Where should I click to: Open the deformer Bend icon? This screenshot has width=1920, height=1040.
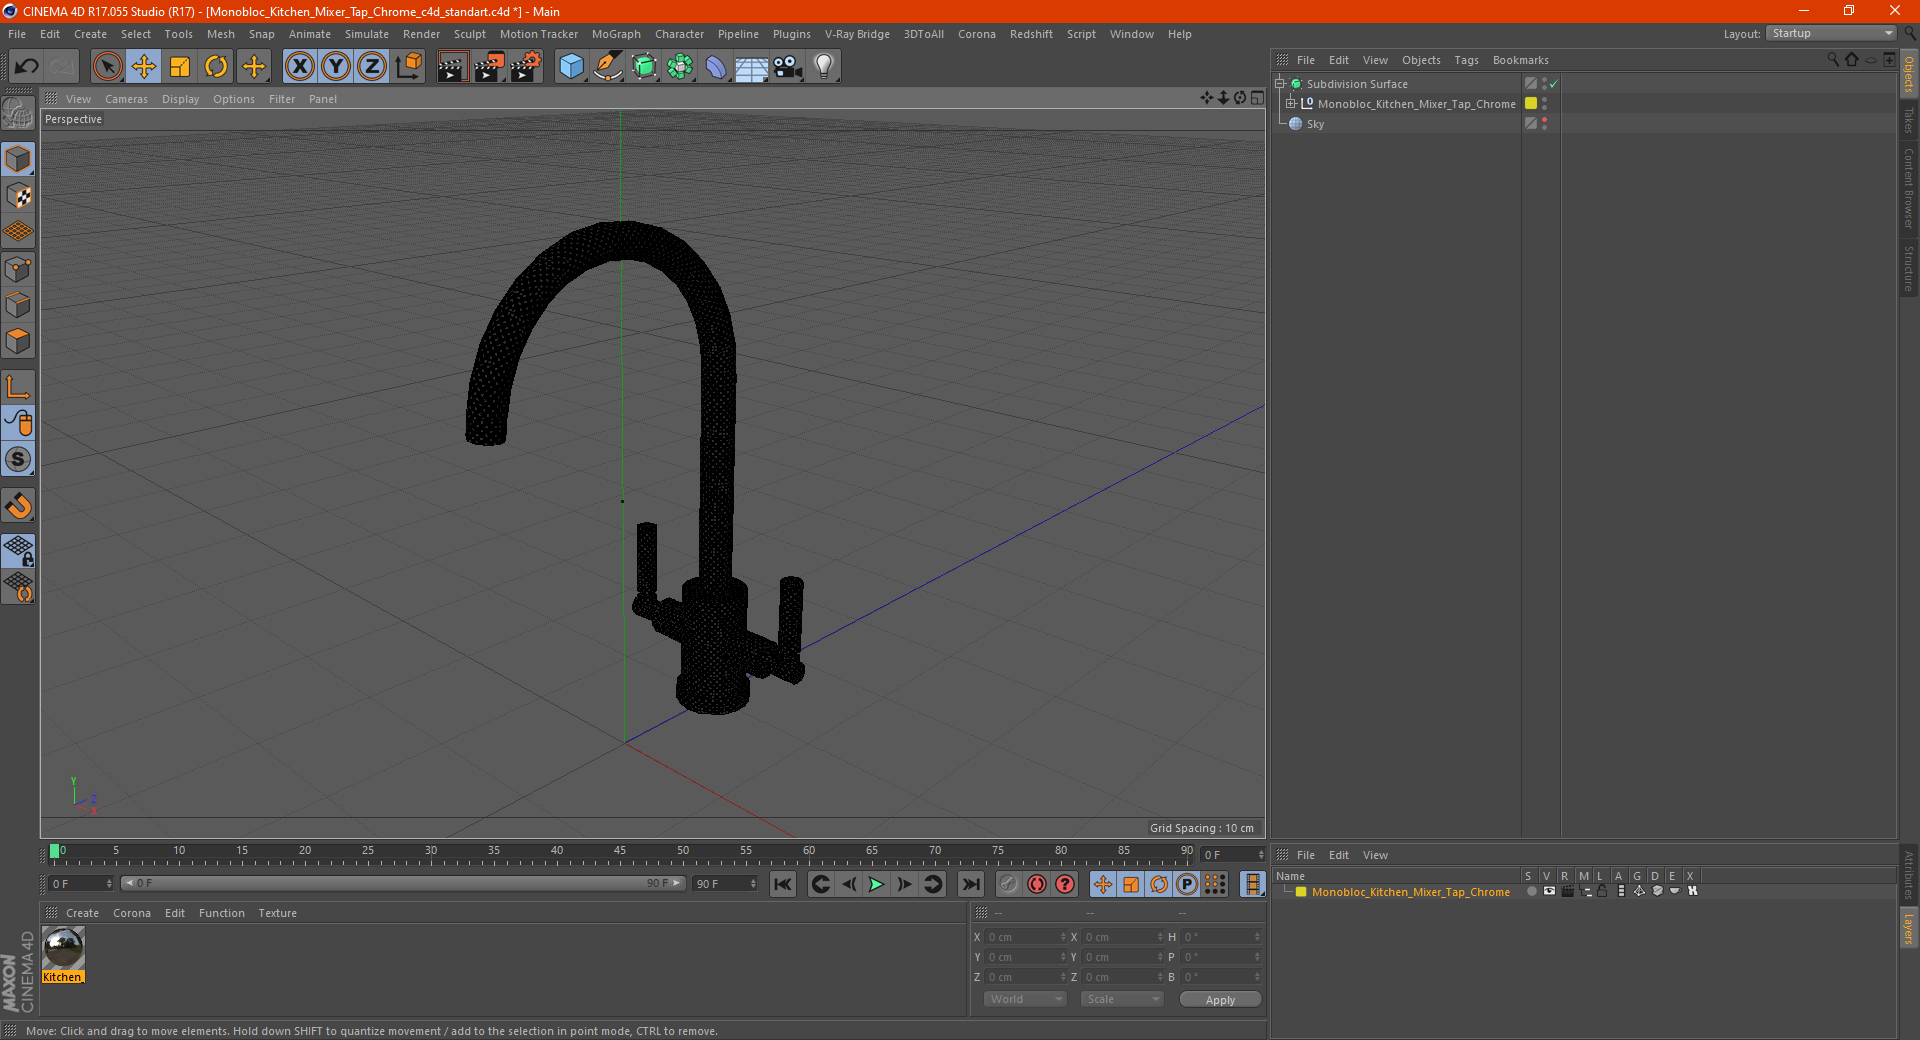click(716, 67)
